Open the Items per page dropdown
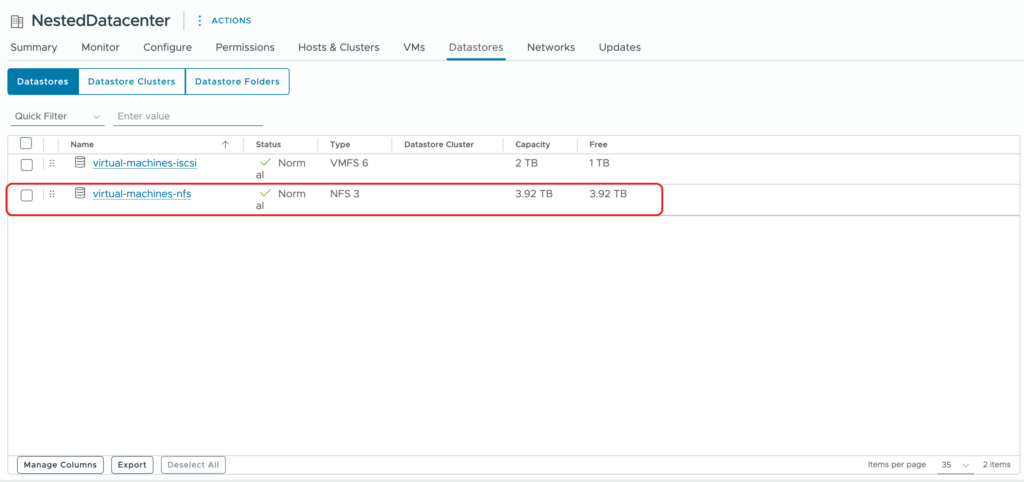1024x482 pixels. (x=955, y=465)
